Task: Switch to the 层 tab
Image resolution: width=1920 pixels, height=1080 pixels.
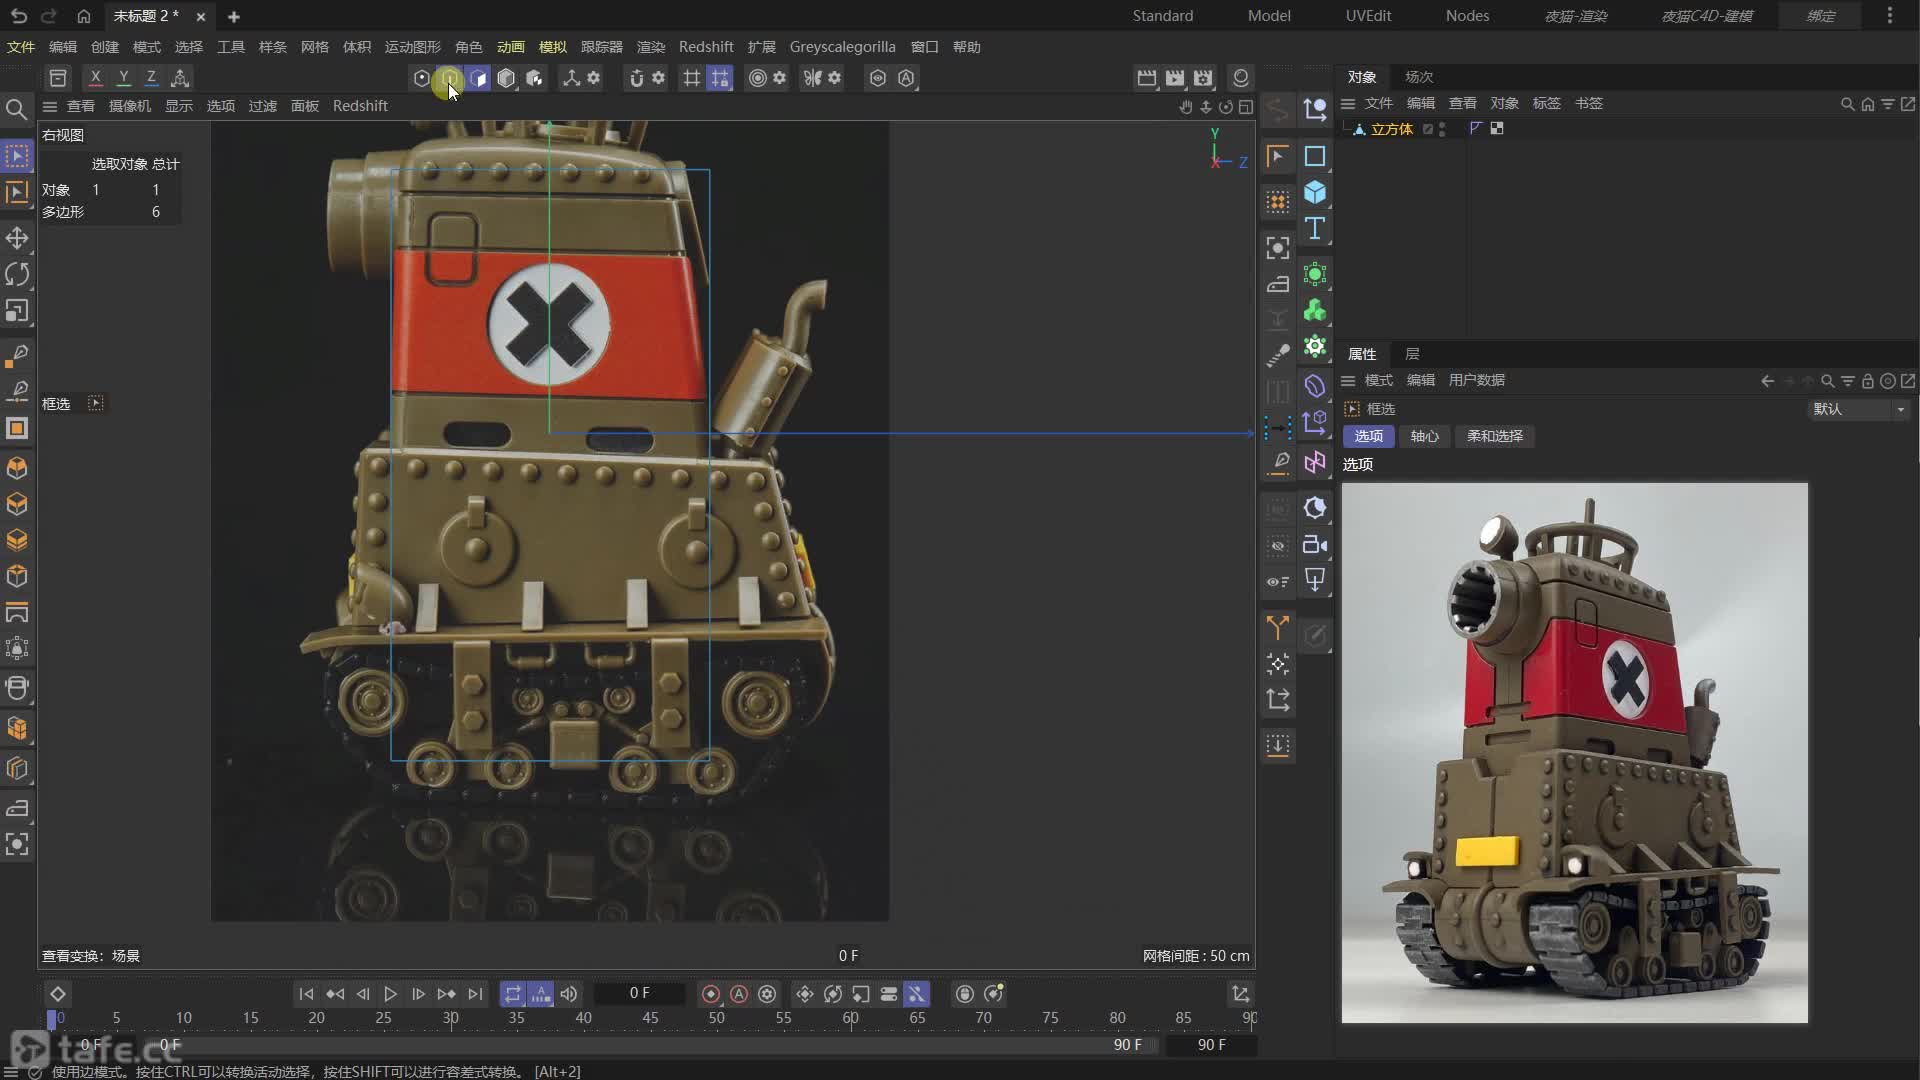Action: [x=1412, y=354]
